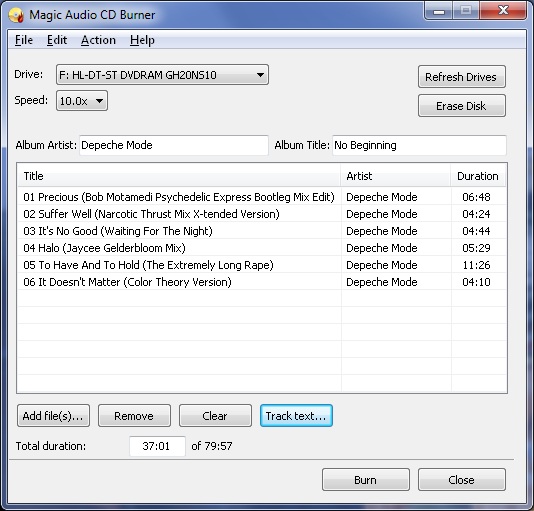
Task: Focus the Album Title field
Action: tap(419, 145)
